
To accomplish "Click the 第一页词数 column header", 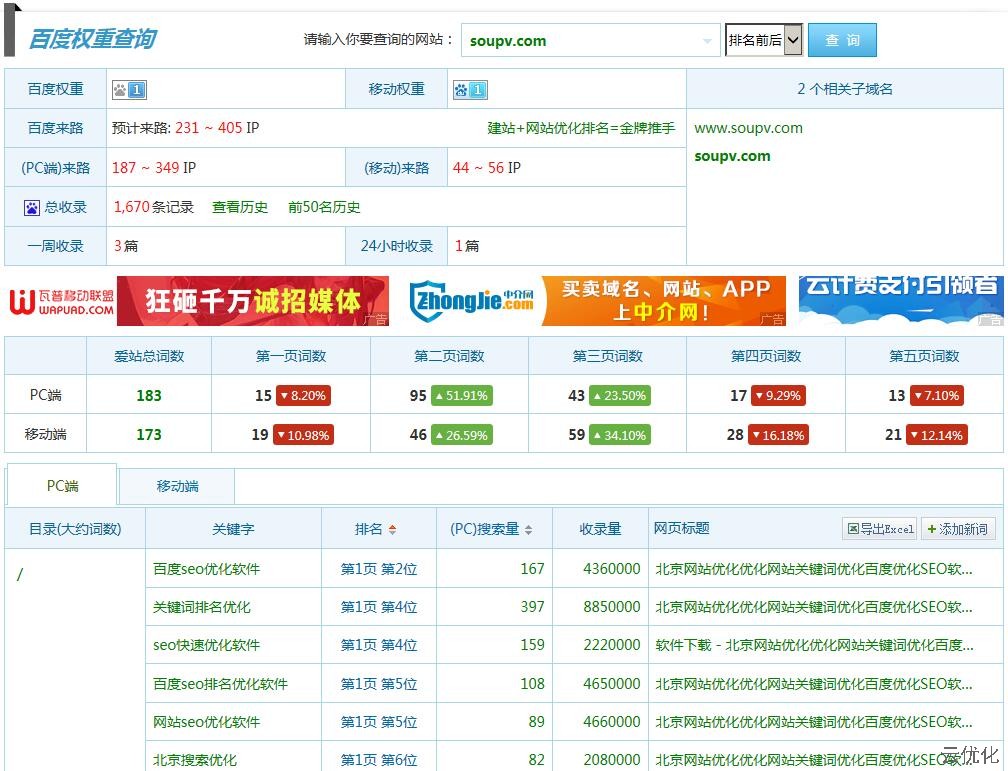I will pyautogui.click(x=291, y=356).
